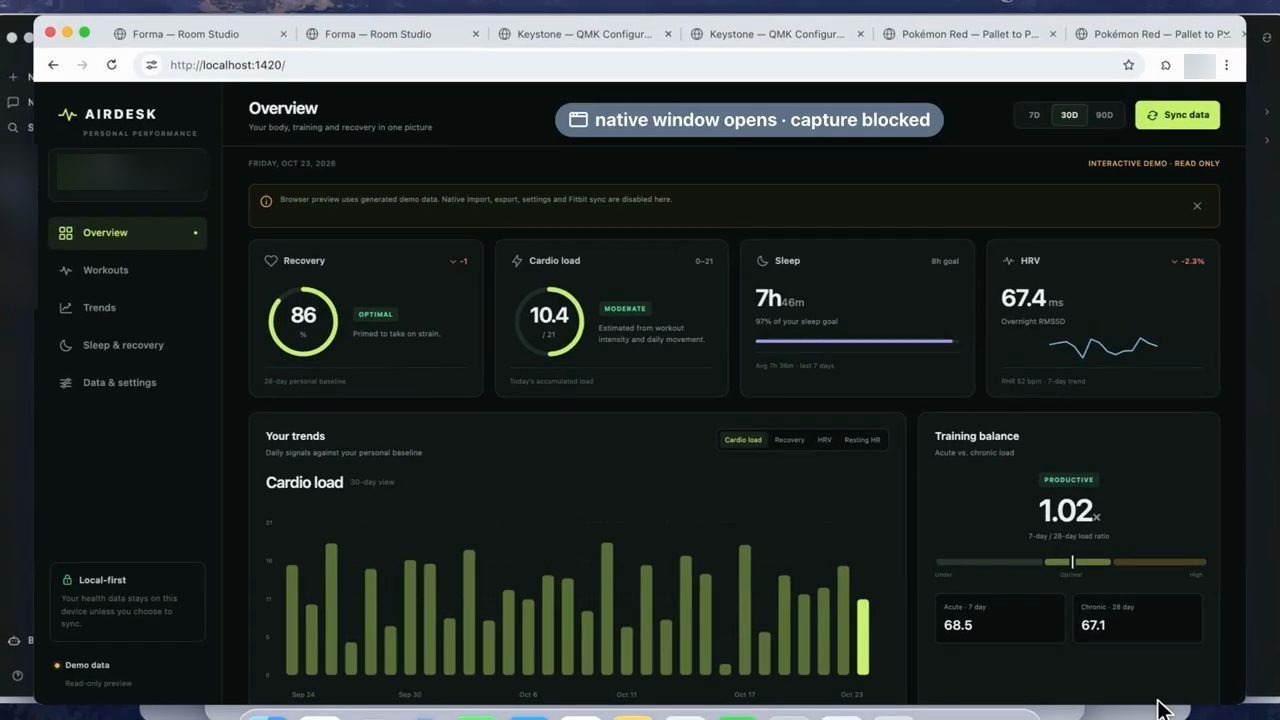
Task: Click the Trends chart icon
Action: pyautogui.click(x=66, y=308)
